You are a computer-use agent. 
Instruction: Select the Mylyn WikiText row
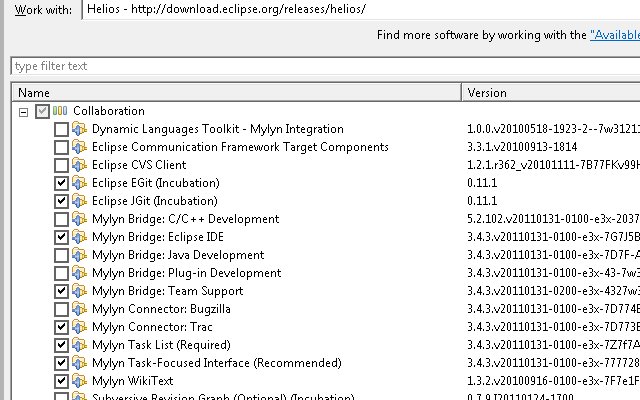[133, 380]
